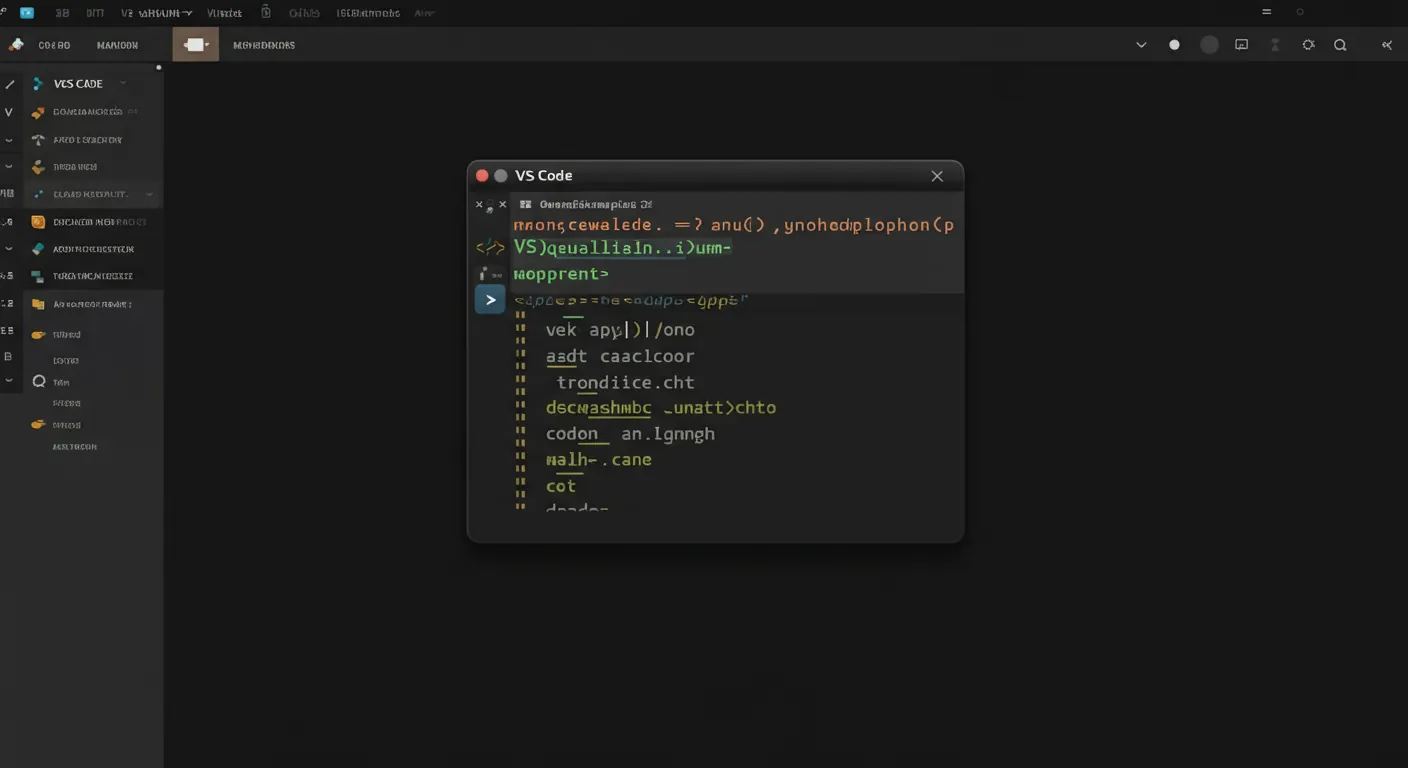Click the pencil icon atop the far-left strip
This screenshot has height=768, width=1408.
pyautogui.click(x=9, y=84)
